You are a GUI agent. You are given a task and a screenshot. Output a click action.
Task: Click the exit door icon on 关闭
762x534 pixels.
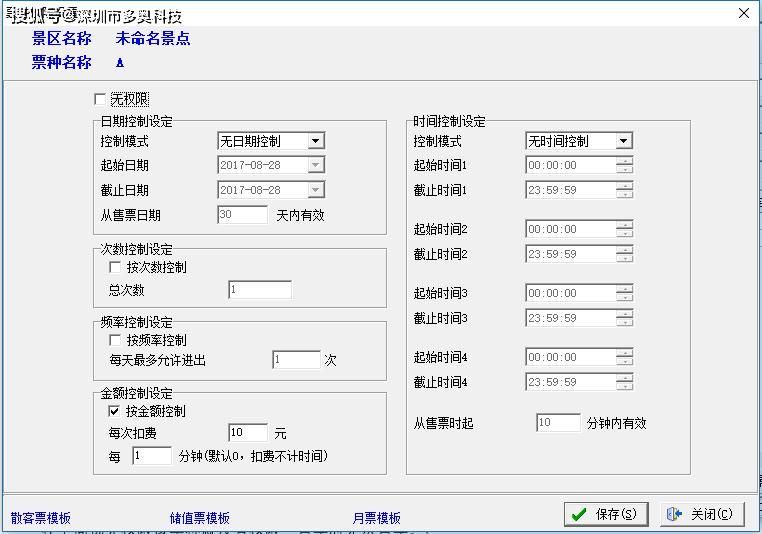pos(674,514)
